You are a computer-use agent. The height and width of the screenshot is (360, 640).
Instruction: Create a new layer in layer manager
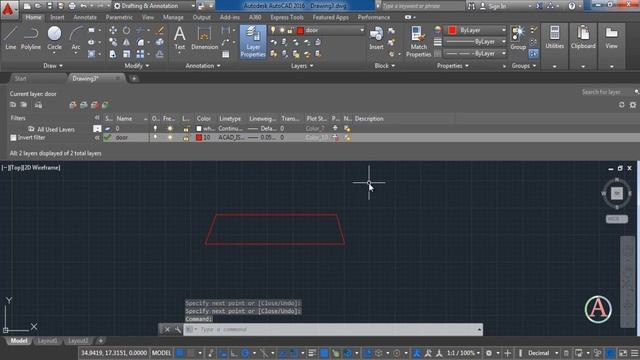pos(73,105)
